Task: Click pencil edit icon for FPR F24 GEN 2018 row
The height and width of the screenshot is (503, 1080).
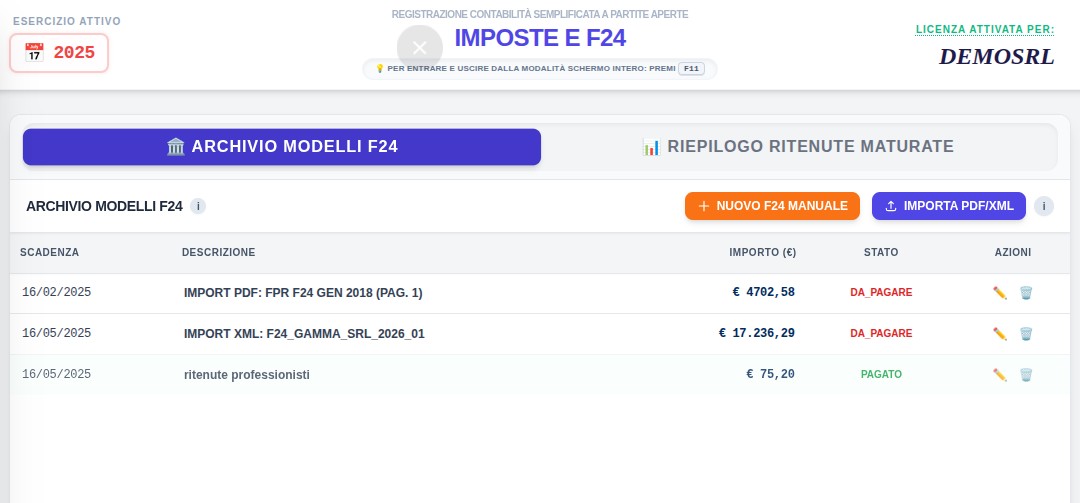Action: 999,293
